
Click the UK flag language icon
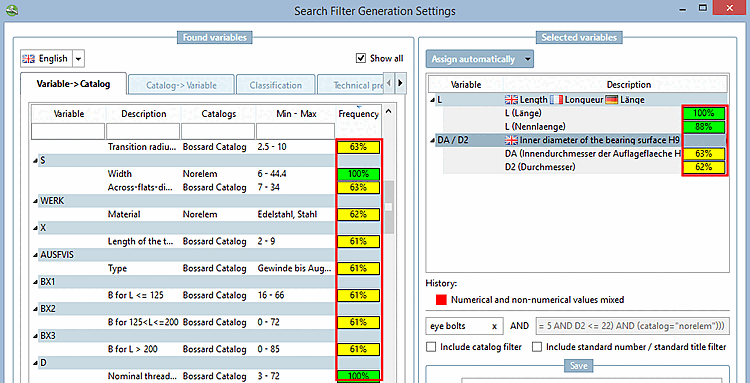29,59
